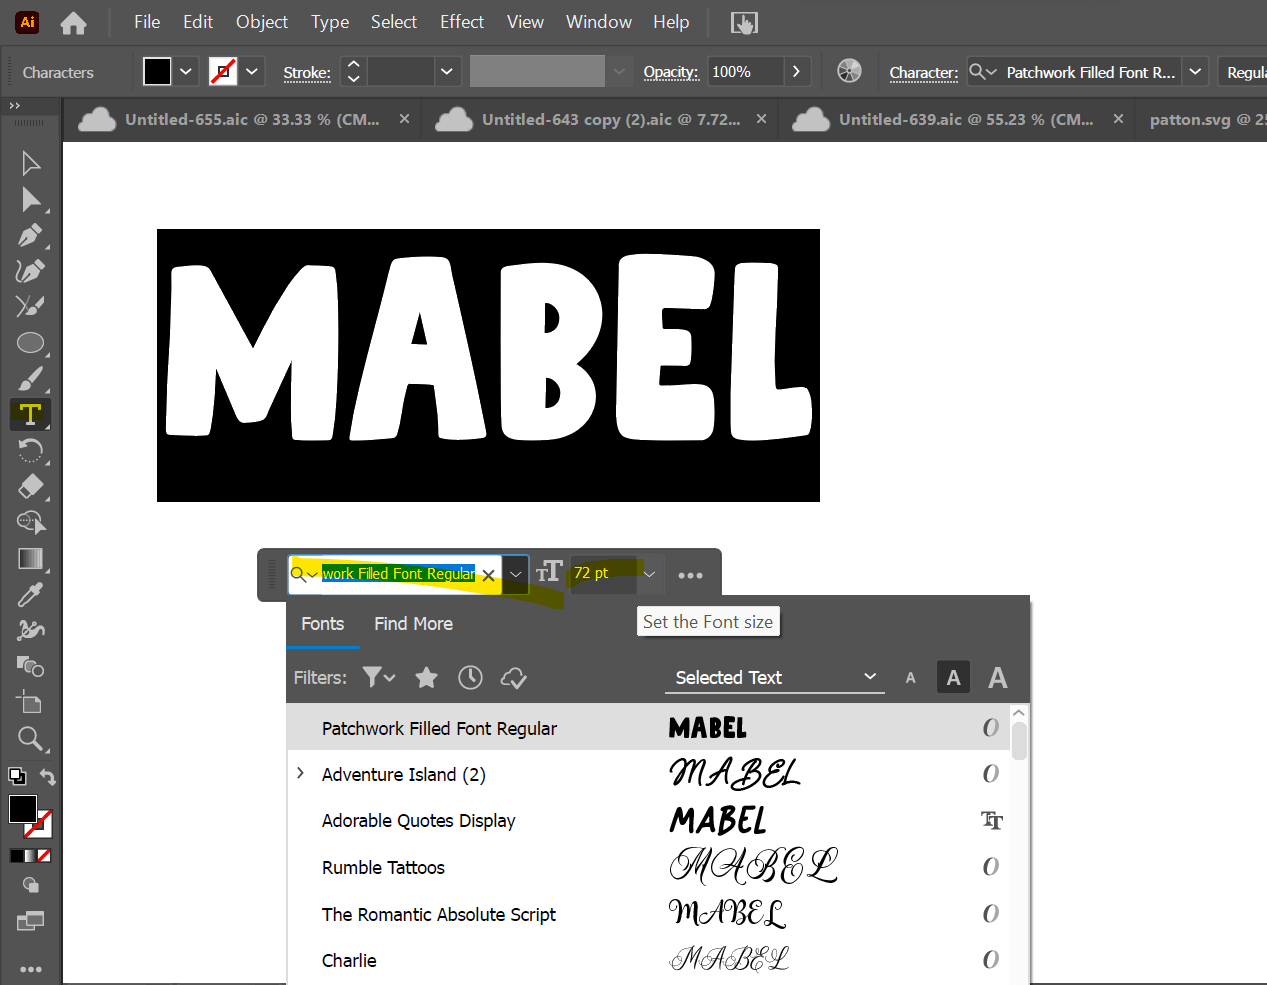The image size is (1267, 985).
Task: Select the Pen tool
Action: pos(30,236)
